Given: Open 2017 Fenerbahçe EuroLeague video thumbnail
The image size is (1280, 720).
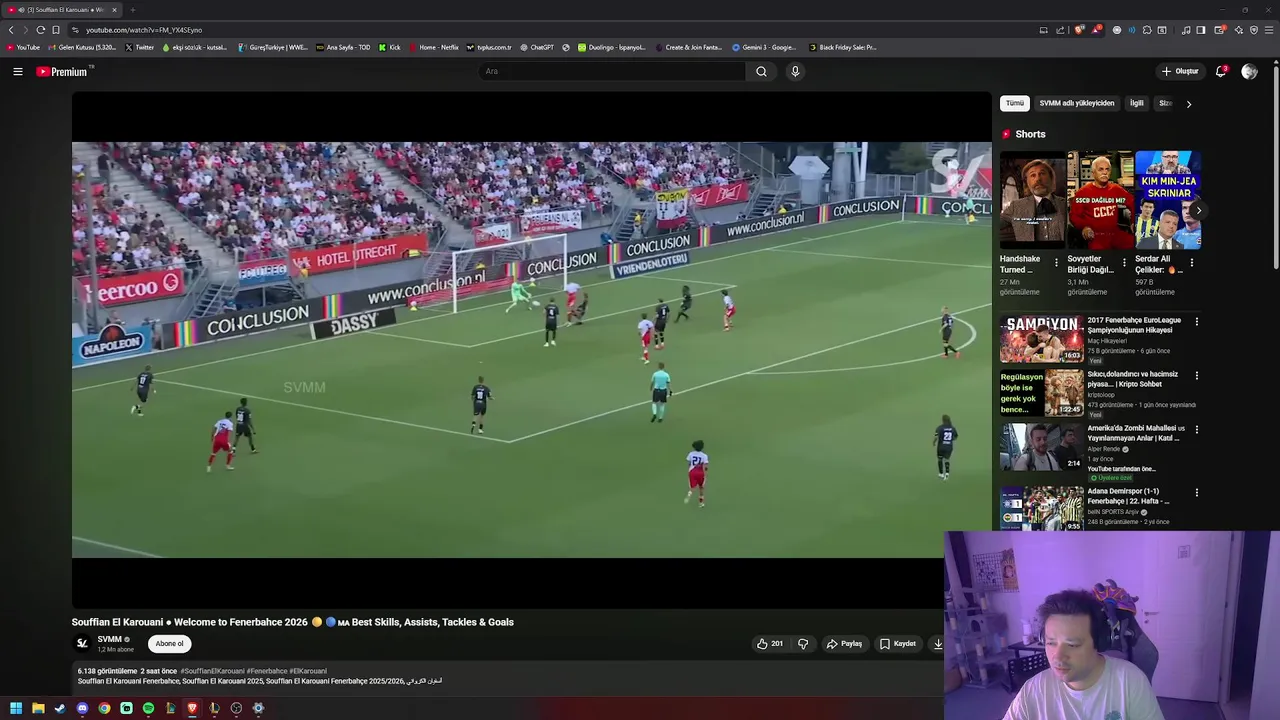Looking at the screenshot, I should click(x=1042, y=339).
